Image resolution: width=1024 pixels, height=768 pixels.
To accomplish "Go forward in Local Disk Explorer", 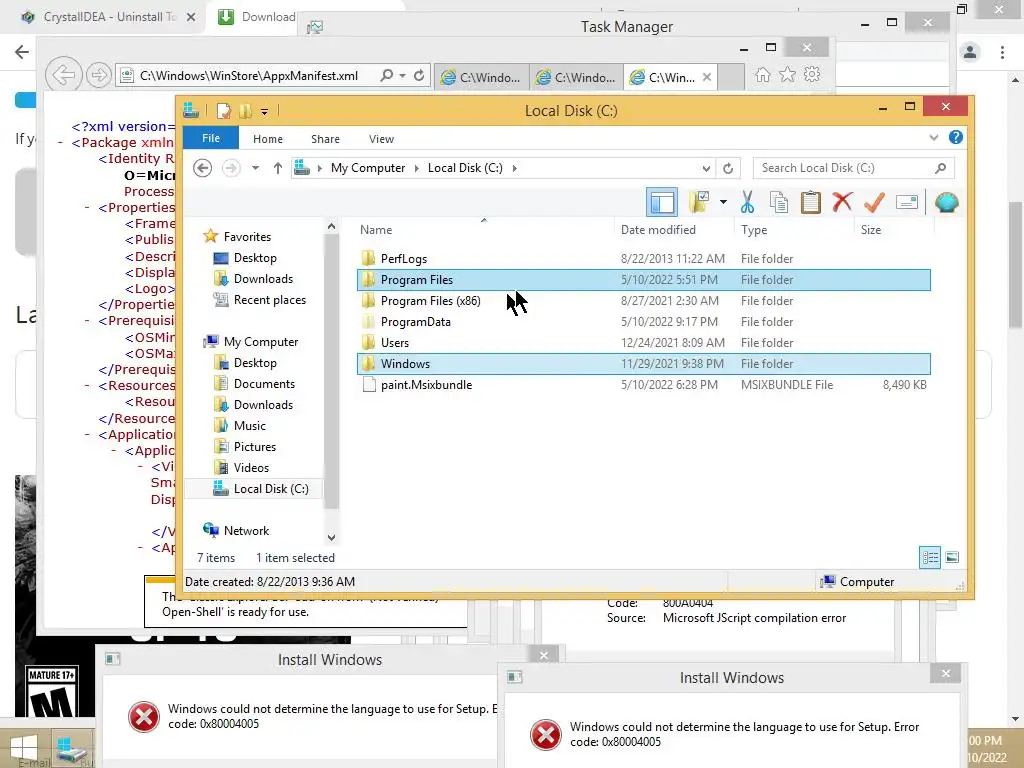I will (x=231, y=168).
